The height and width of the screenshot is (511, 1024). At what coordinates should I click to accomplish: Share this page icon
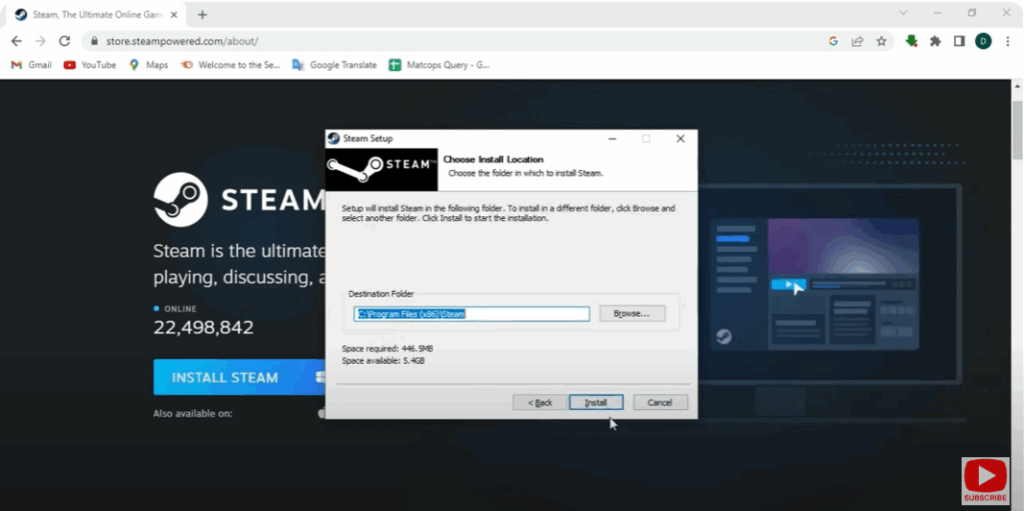coord(857,41)
